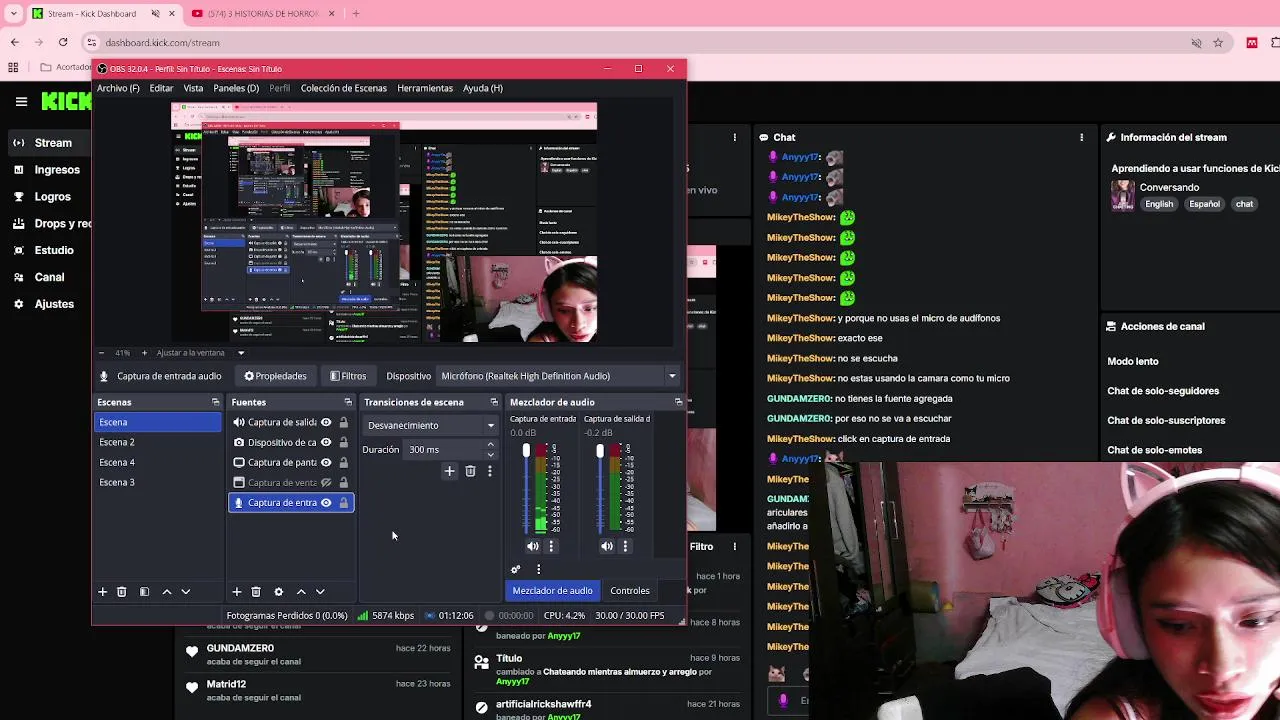Image resolution: width=1280 pixels, height=720 pixels.
Task: Open Desvanecimiento transition dropdown
Action: [x=430, y=425]
